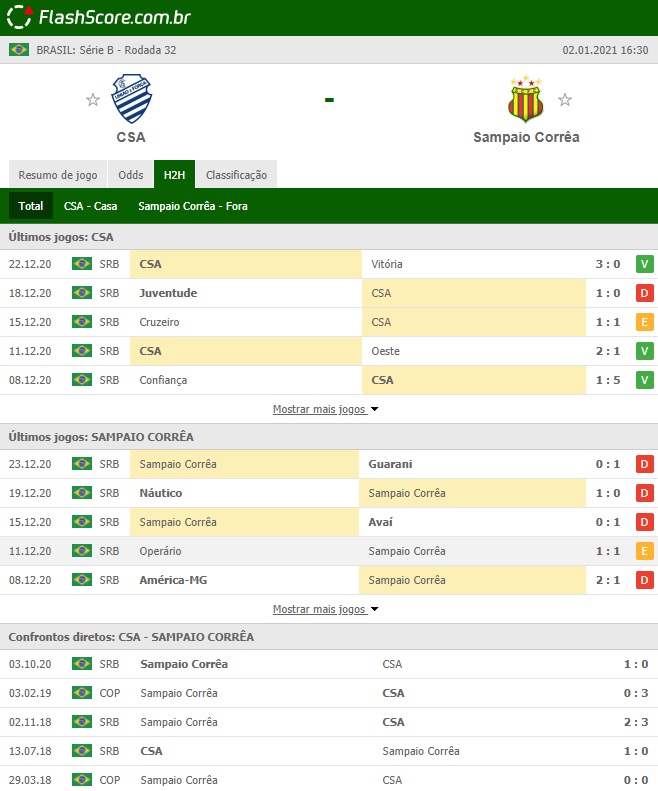Click orange E badge for Cruzeiro match

click(x=644, y=322)
